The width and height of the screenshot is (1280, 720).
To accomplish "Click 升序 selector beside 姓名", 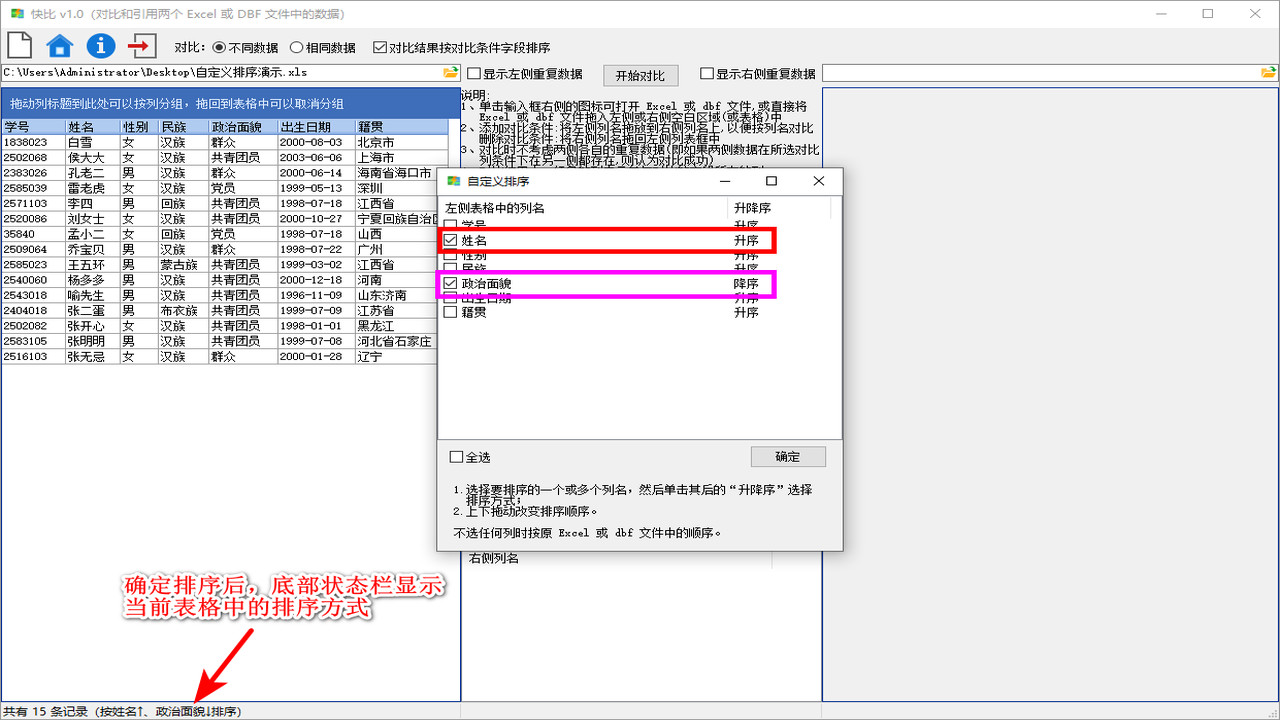I will 747,240.
